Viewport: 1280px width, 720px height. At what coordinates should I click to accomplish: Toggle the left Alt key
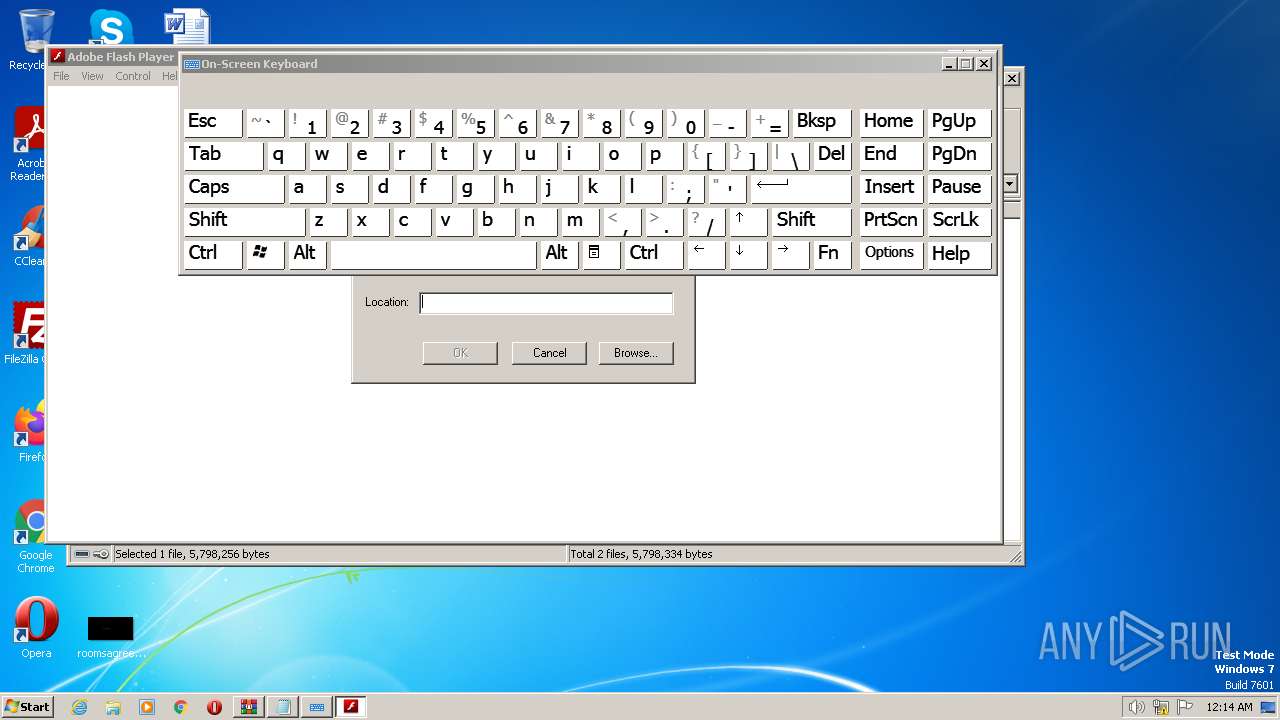(x=308, y=254)
